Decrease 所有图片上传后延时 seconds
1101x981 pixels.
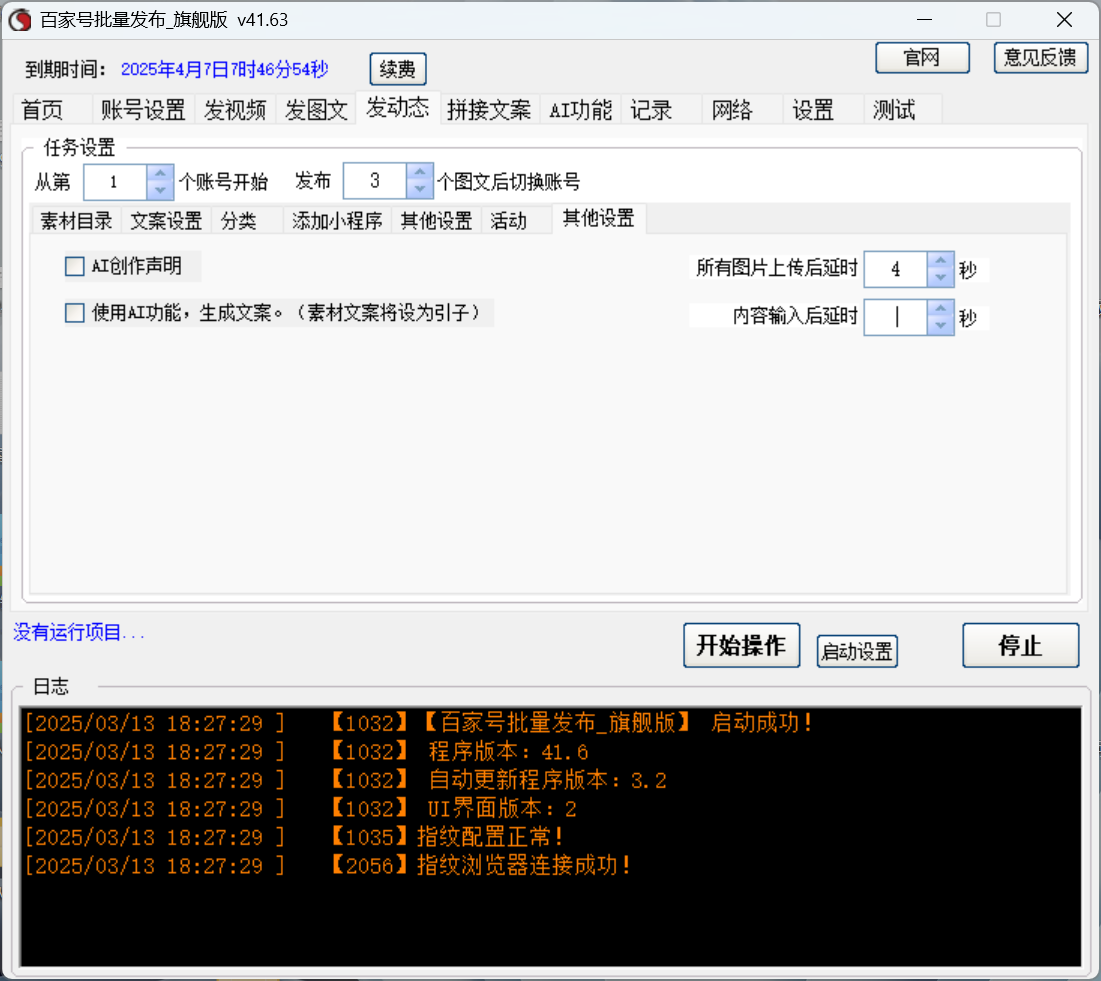click(940, 278)
